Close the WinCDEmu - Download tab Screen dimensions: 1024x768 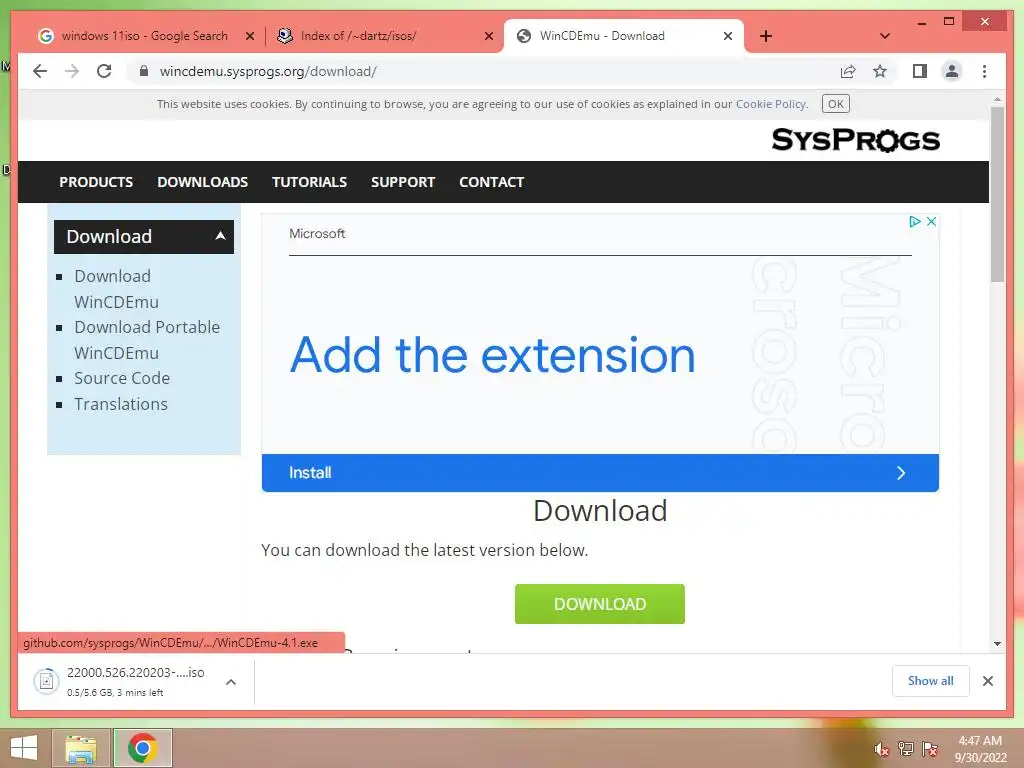[x=728, y=37]
